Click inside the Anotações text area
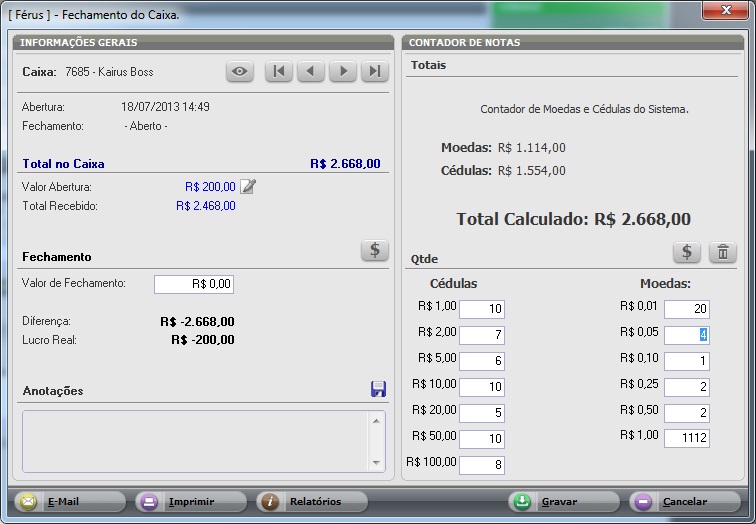 (x=203, y=441)
